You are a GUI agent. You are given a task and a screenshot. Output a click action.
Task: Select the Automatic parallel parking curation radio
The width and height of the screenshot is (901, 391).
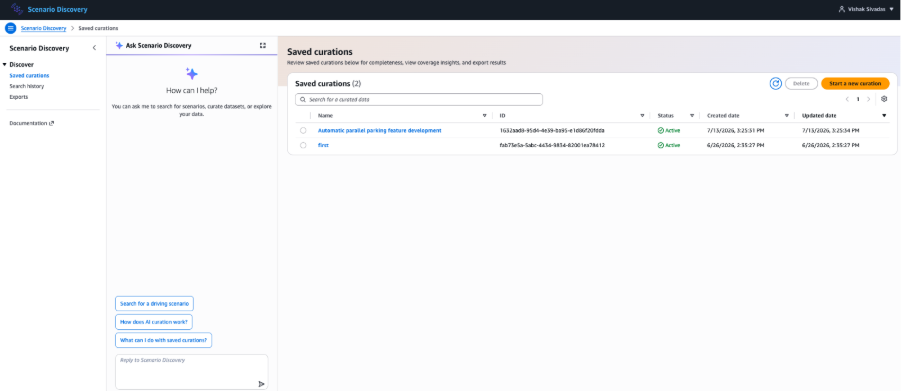coord(303,131)
